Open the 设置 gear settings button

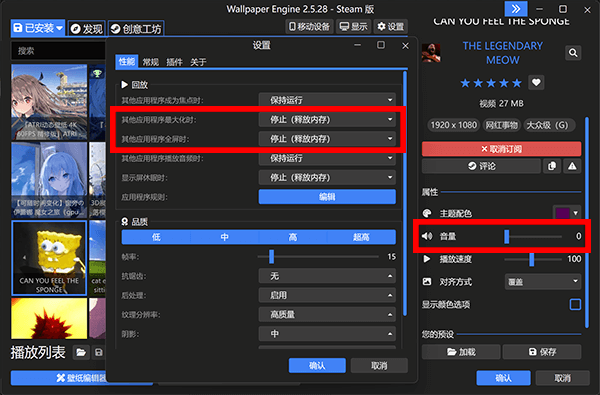[390, 26]
